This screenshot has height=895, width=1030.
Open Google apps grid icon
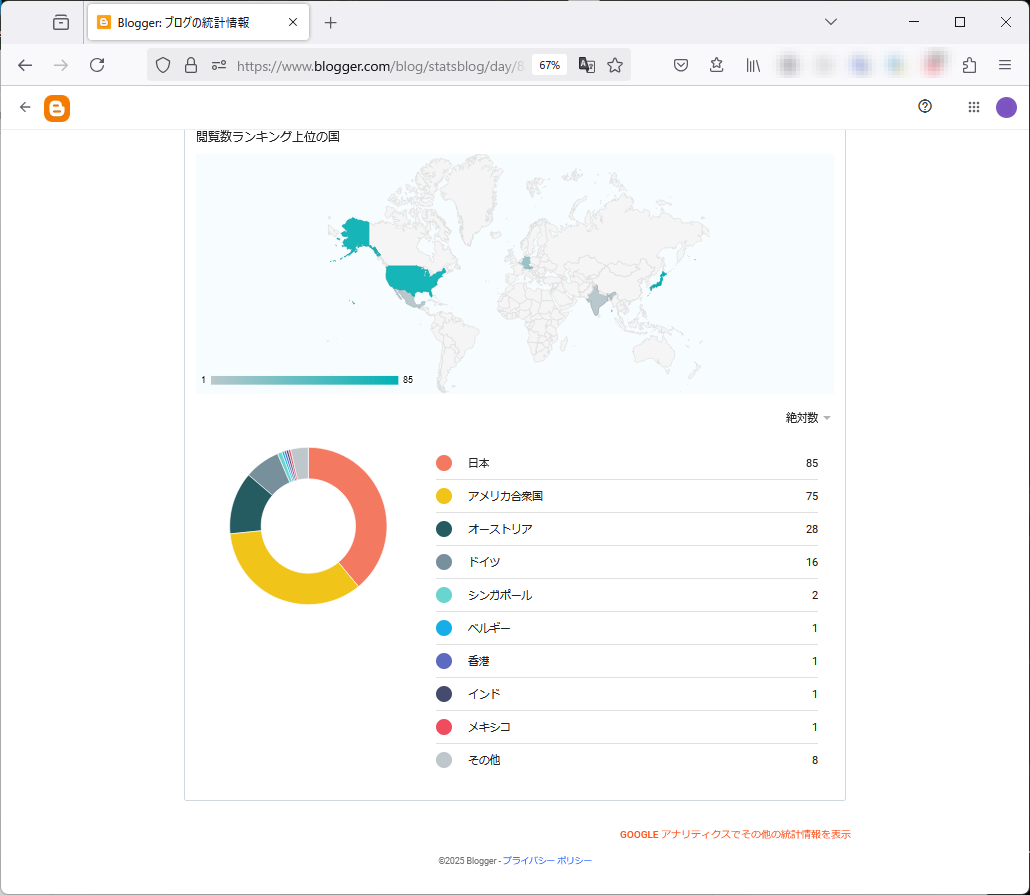tap(974, 106)
